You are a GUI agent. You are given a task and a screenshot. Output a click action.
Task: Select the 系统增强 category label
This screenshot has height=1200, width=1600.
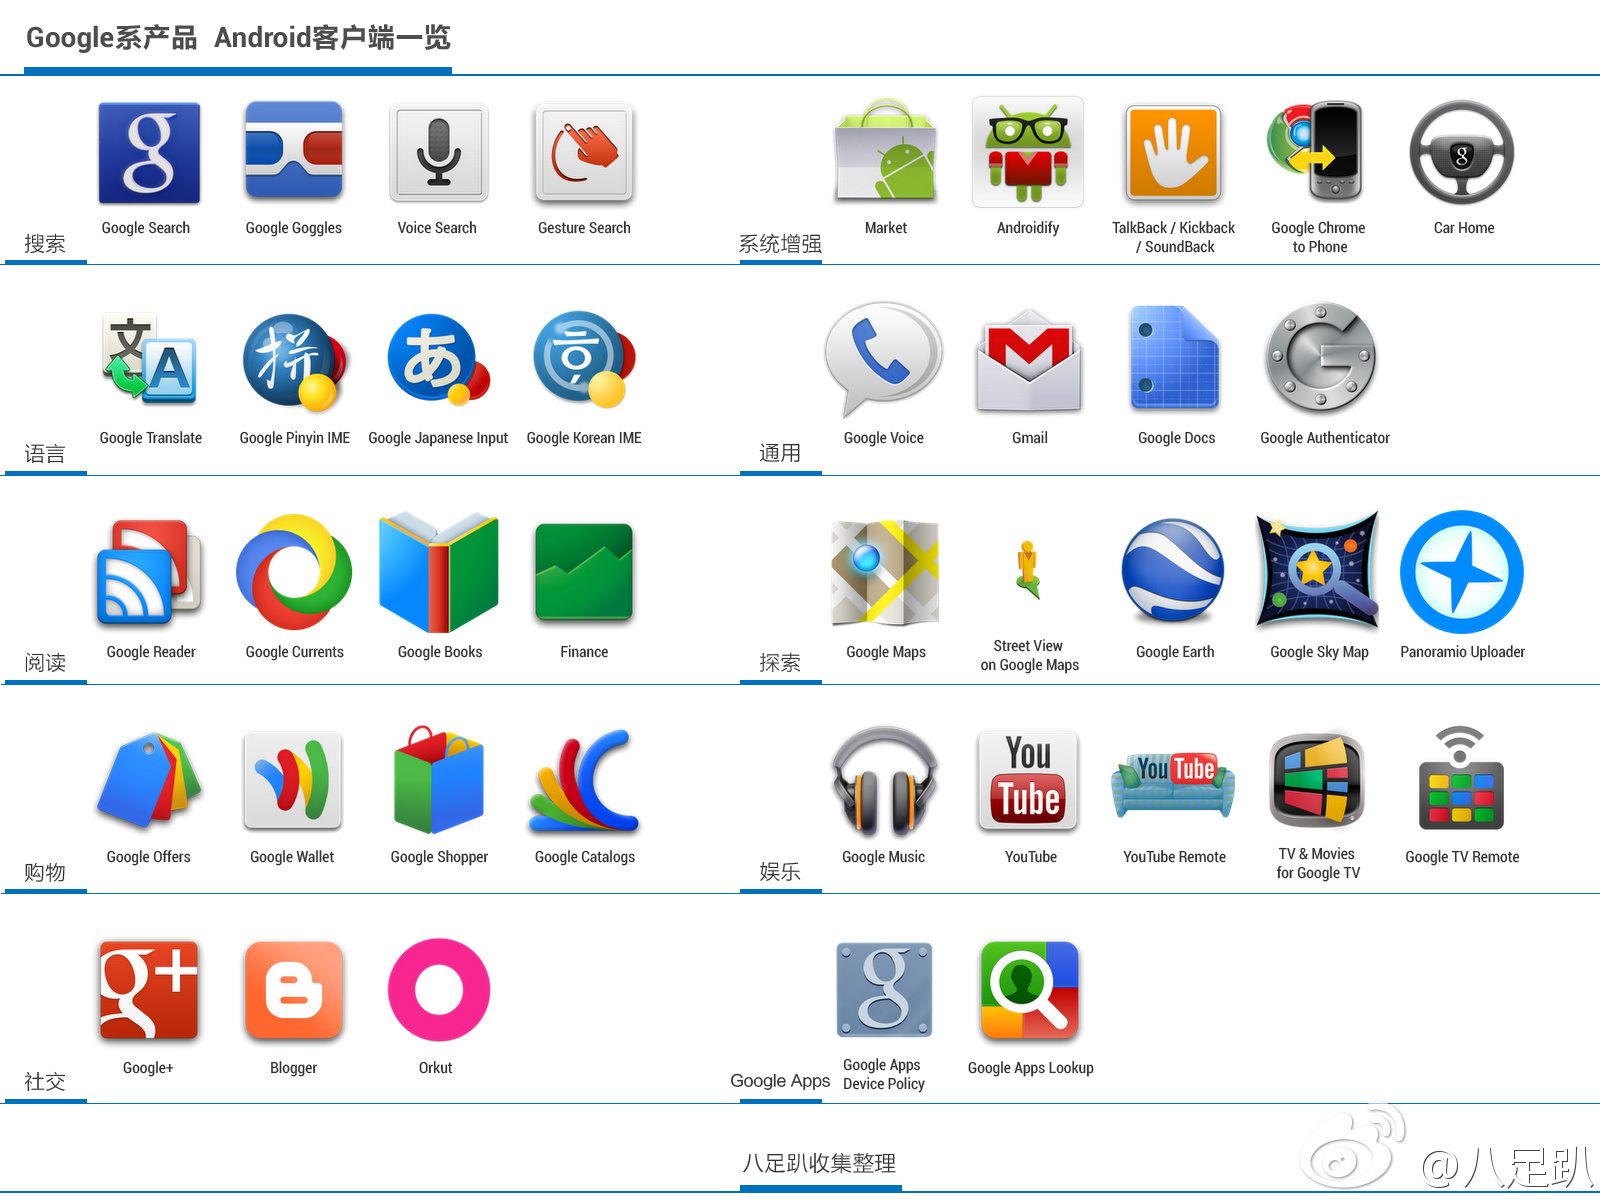(780, 244)
